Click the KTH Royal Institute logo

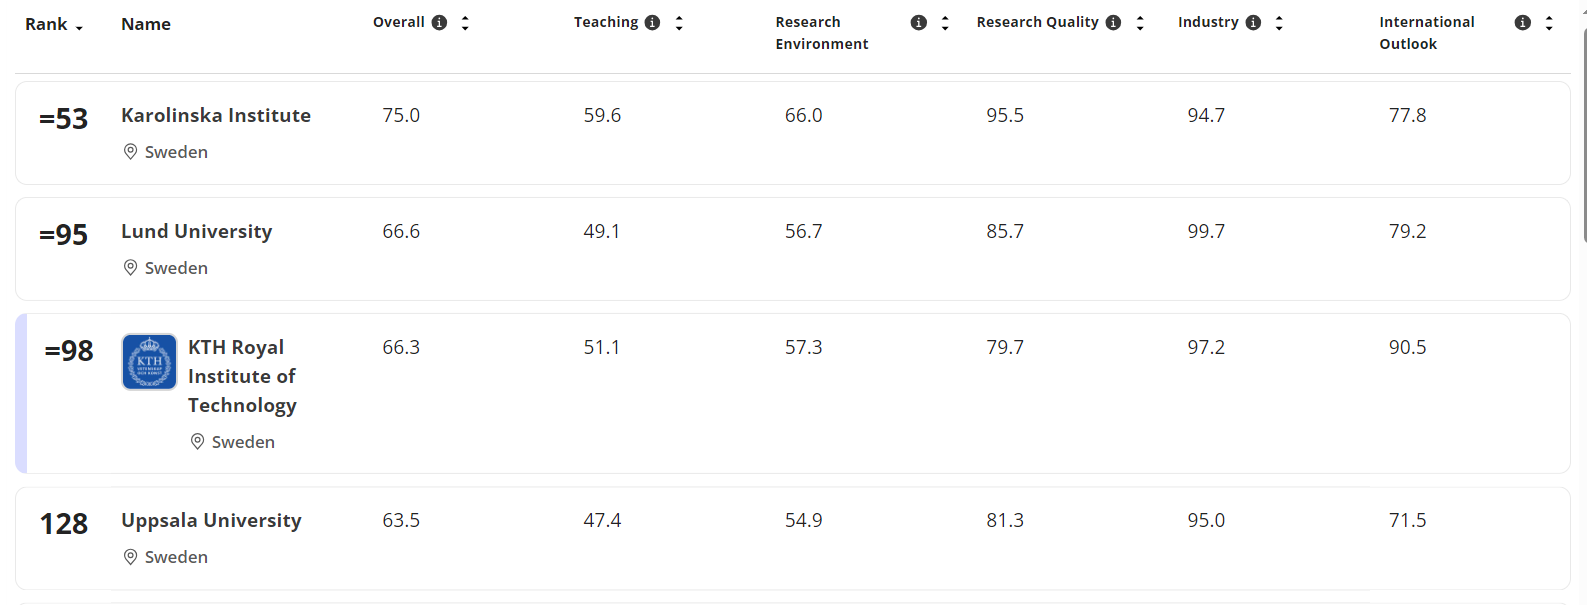[x=149, y=362]
